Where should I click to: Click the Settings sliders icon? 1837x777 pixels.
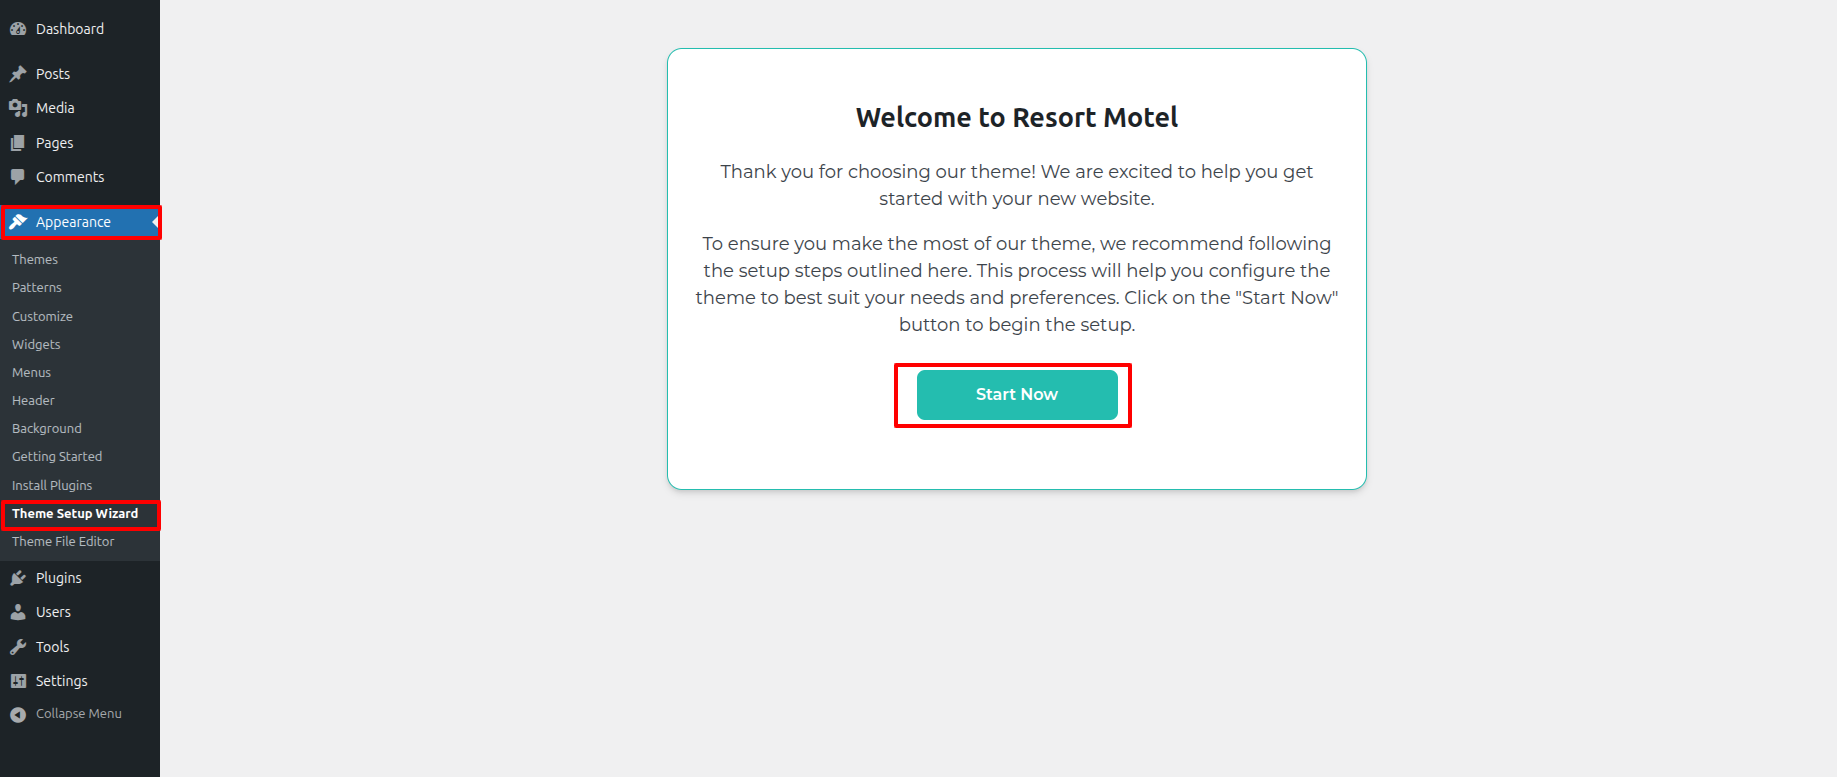pyautogui.click(x=18, y=681)
